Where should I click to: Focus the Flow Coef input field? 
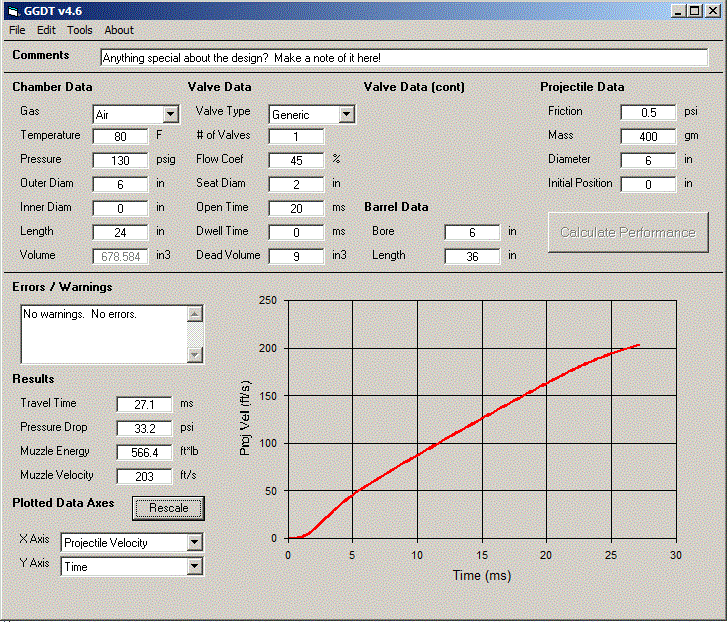point(295,160)
